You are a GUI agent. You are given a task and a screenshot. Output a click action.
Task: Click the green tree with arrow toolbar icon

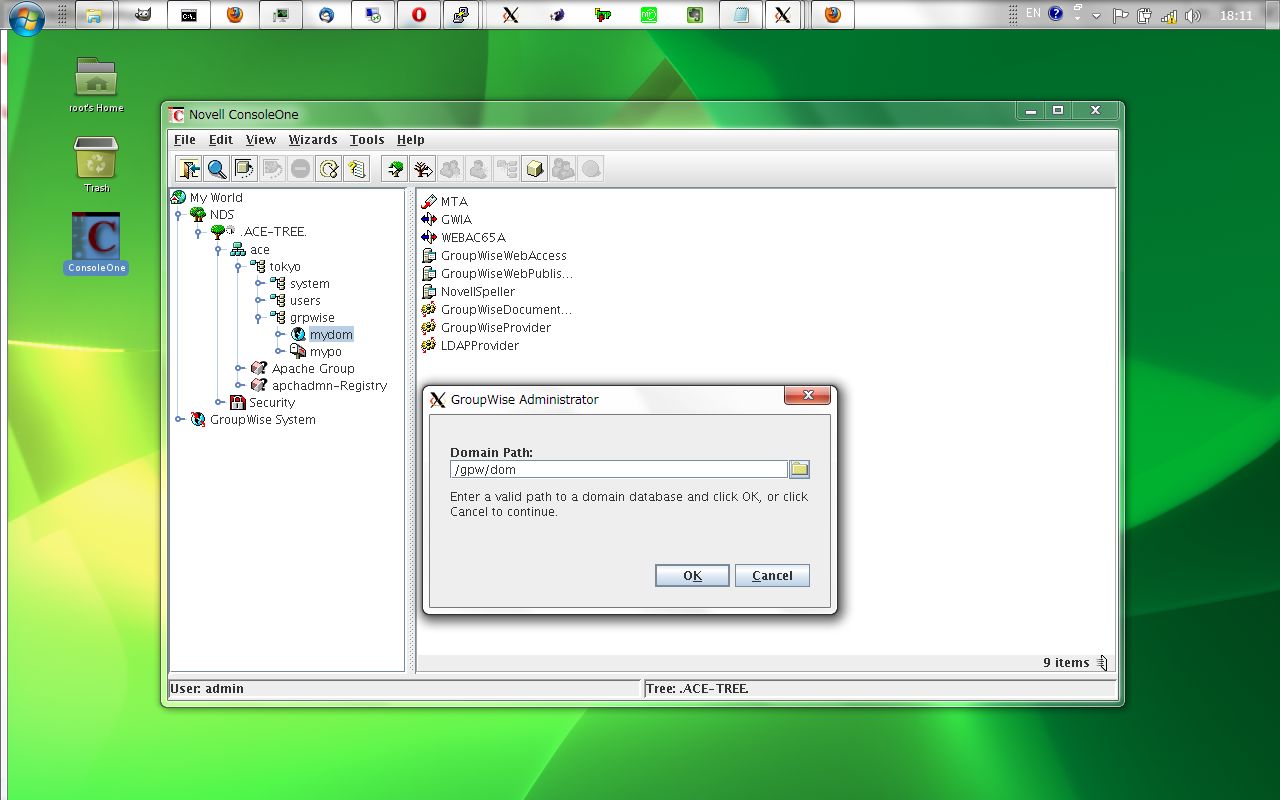[395, 169]
